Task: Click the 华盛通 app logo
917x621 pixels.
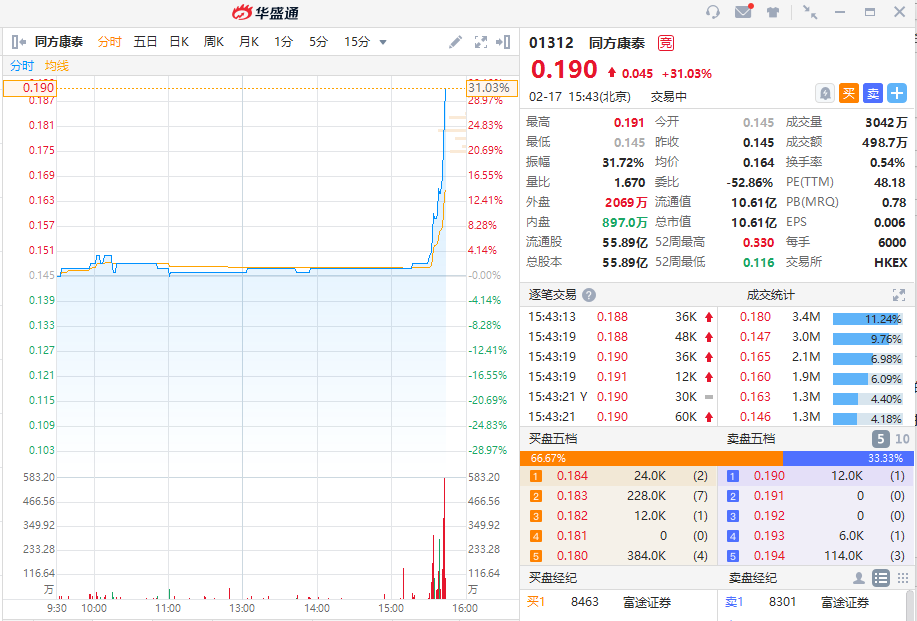Action: (x=265, y=12)
